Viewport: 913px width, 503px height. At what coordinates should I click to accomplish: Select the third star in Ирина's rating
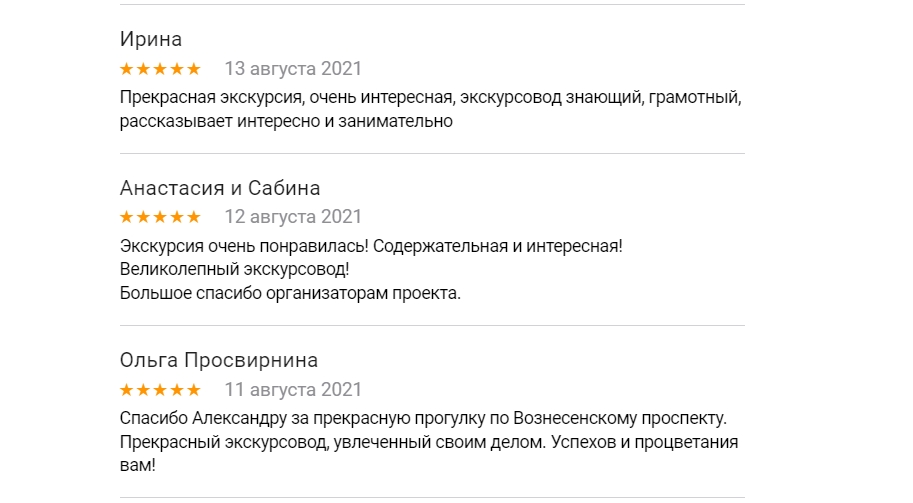(160, 69)
